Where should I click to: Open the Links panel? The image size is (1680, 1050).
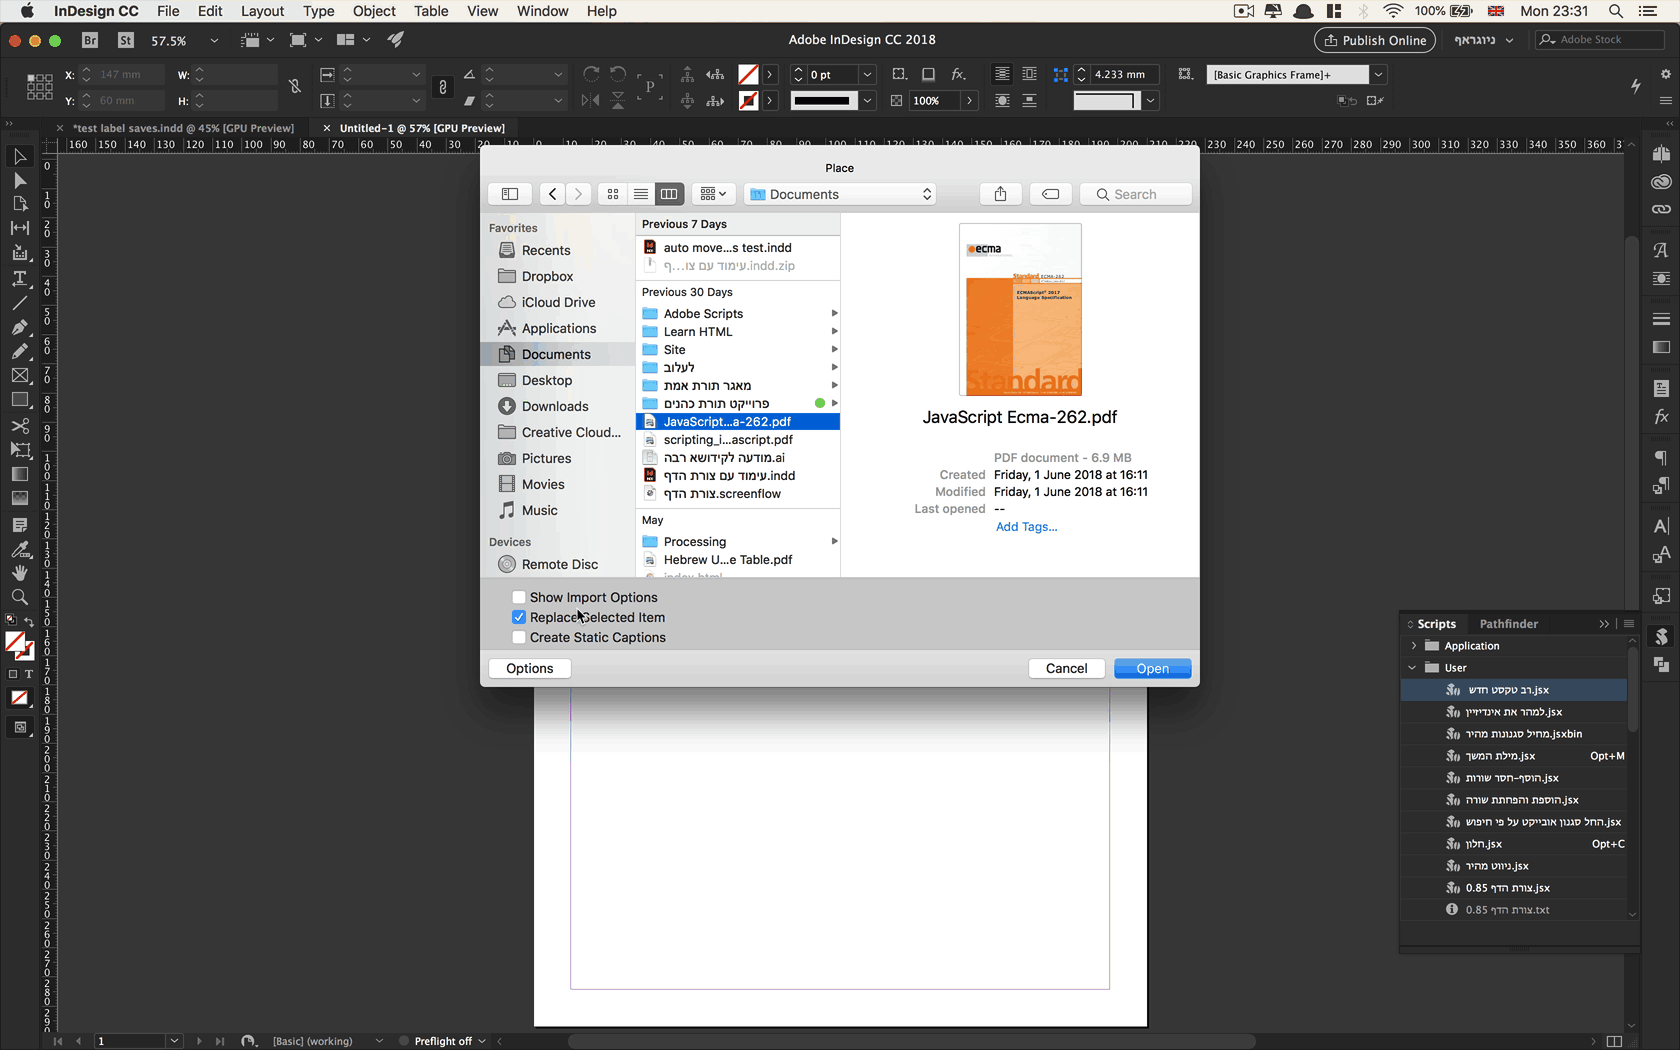tap(1660, 210)
